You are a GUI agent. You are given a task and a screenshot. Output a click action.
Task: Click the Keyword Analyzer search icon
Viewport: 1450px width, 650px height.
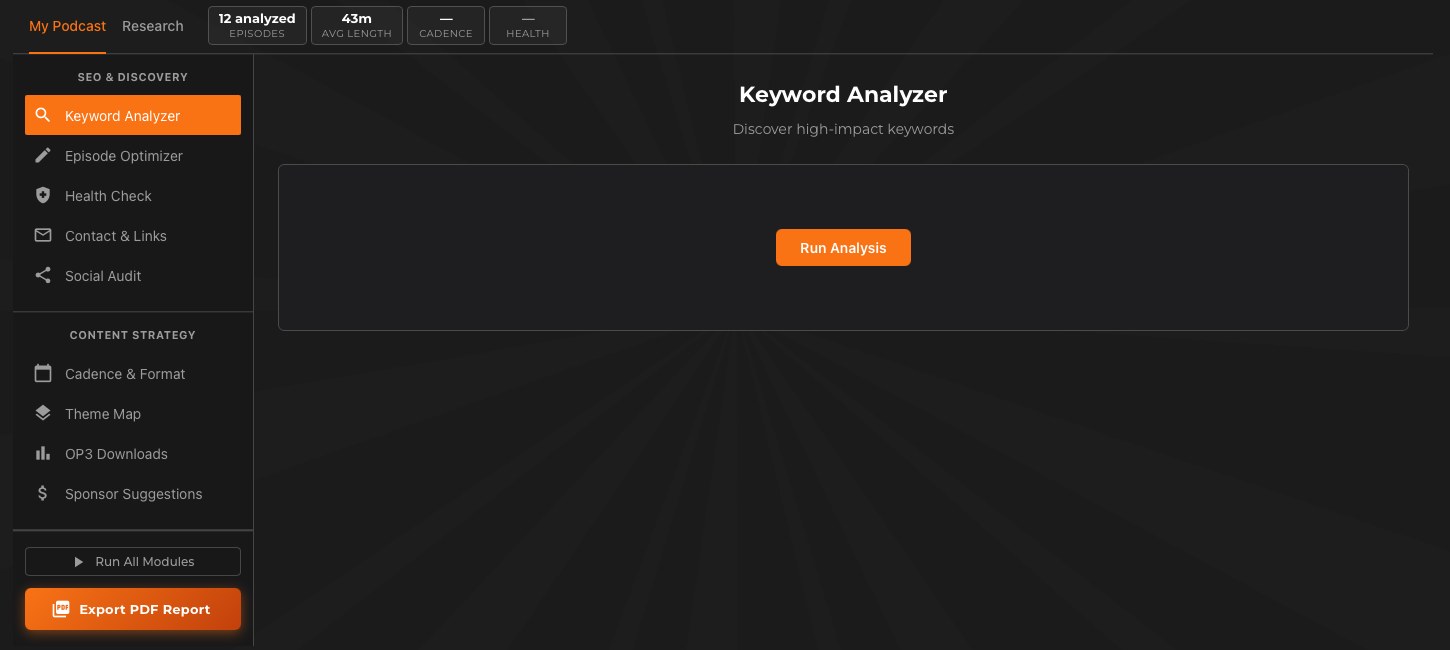43,115
